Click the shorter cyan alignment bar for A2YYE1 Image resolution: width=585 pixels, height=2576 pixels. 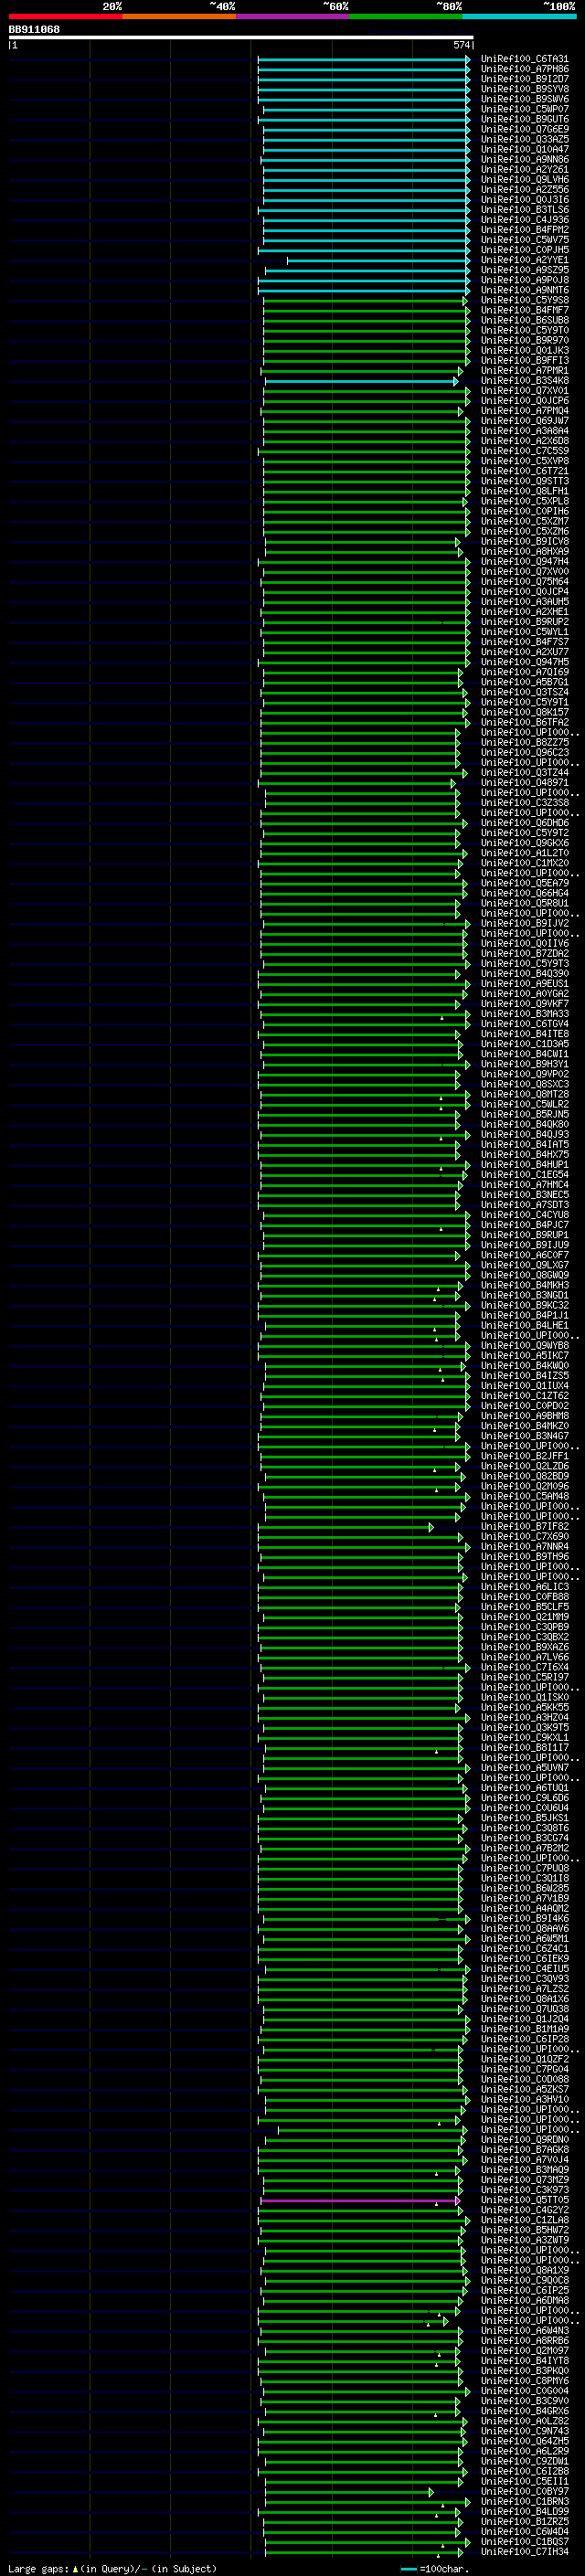click(378, 260)
